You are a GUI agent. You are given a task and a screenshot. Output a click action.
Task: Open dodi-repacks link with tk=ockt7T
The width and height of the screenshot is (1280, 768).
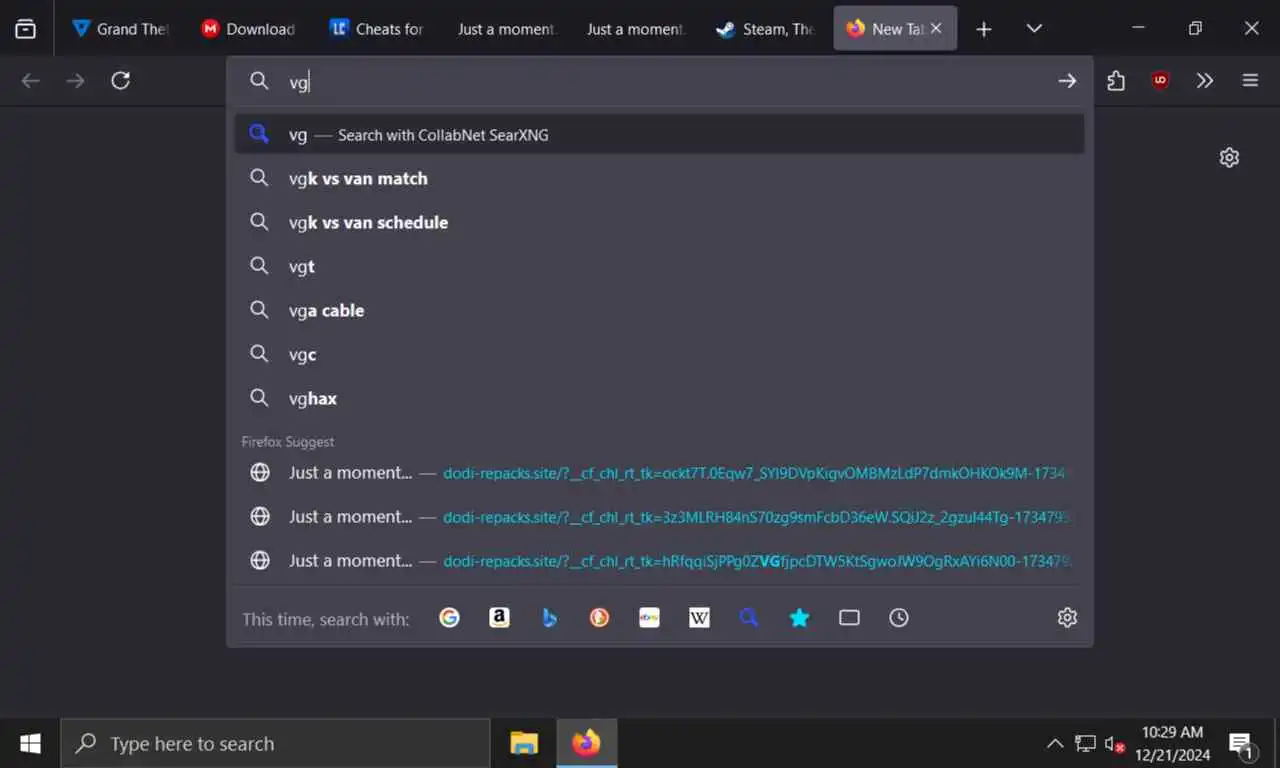pos(660,472)
